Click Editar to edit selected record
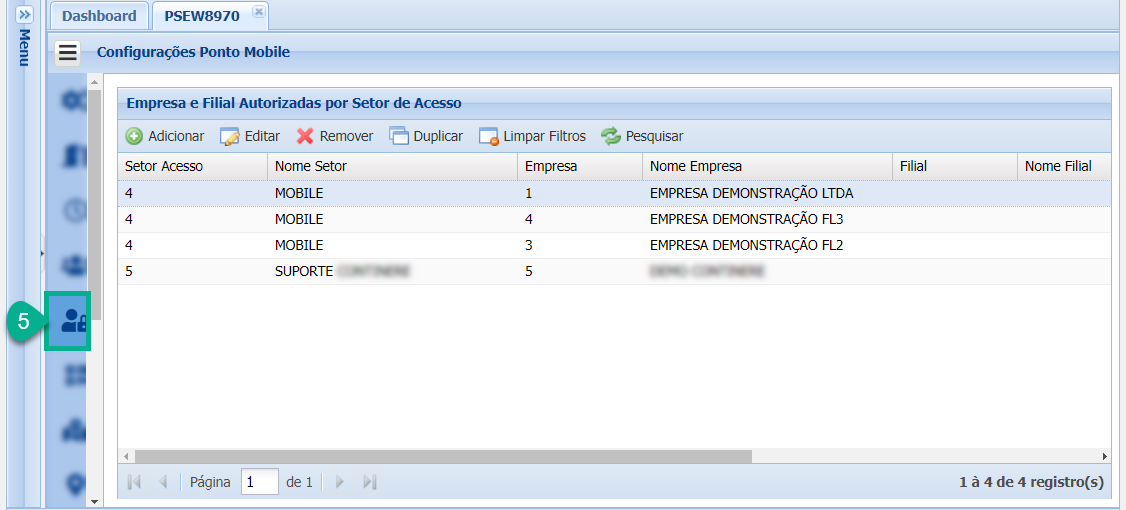Screen dimensions: 1126x510 [250, 136]
